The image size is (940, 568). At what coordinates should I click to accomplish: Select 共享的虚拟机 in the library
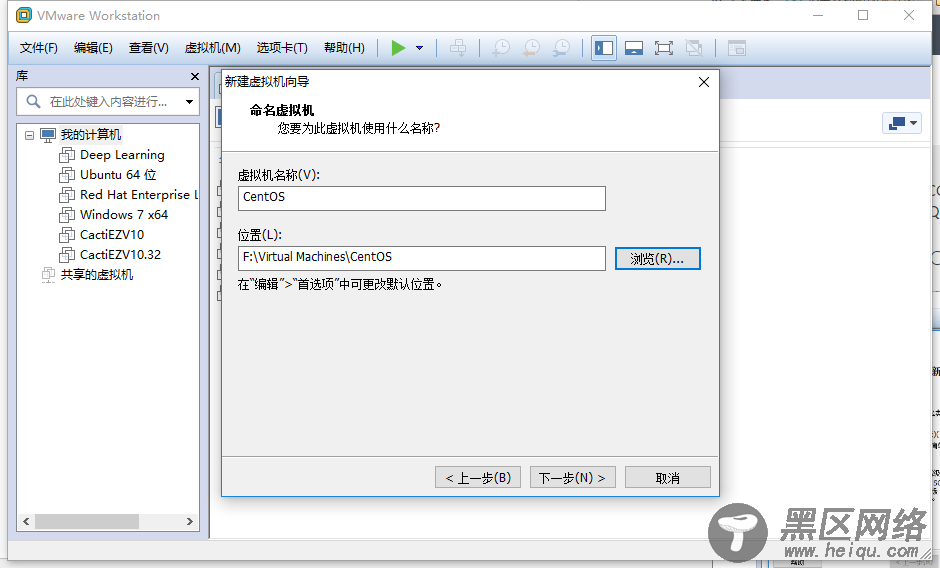[97, 275]
